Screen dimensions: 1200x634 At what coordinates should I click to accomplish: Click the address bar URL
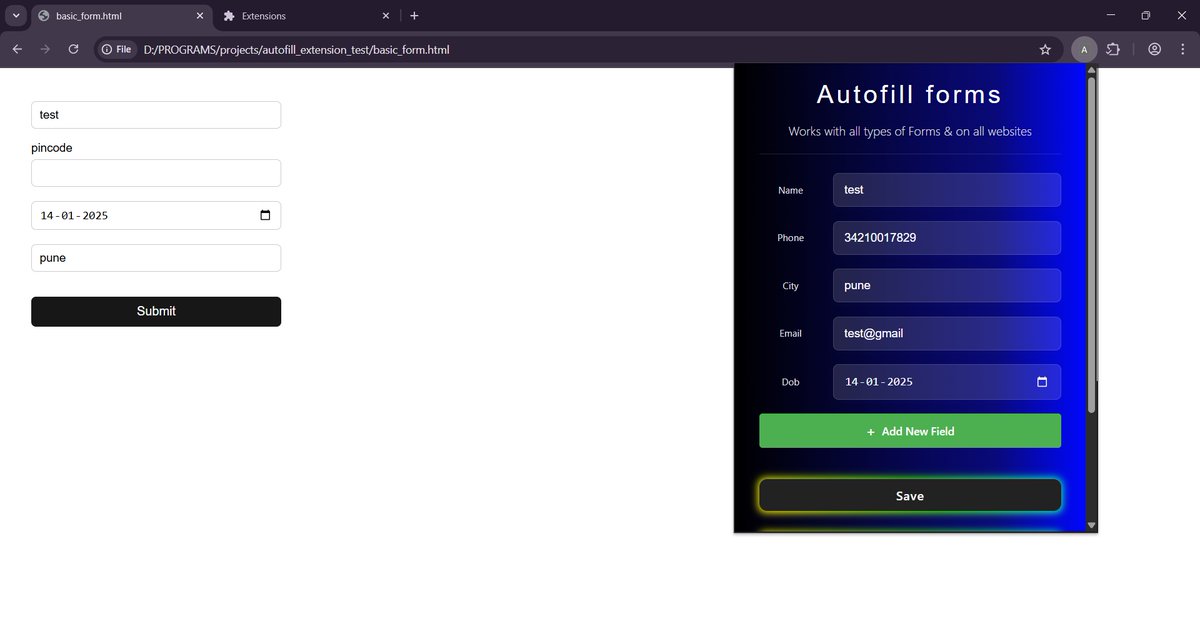coord(296,49)
